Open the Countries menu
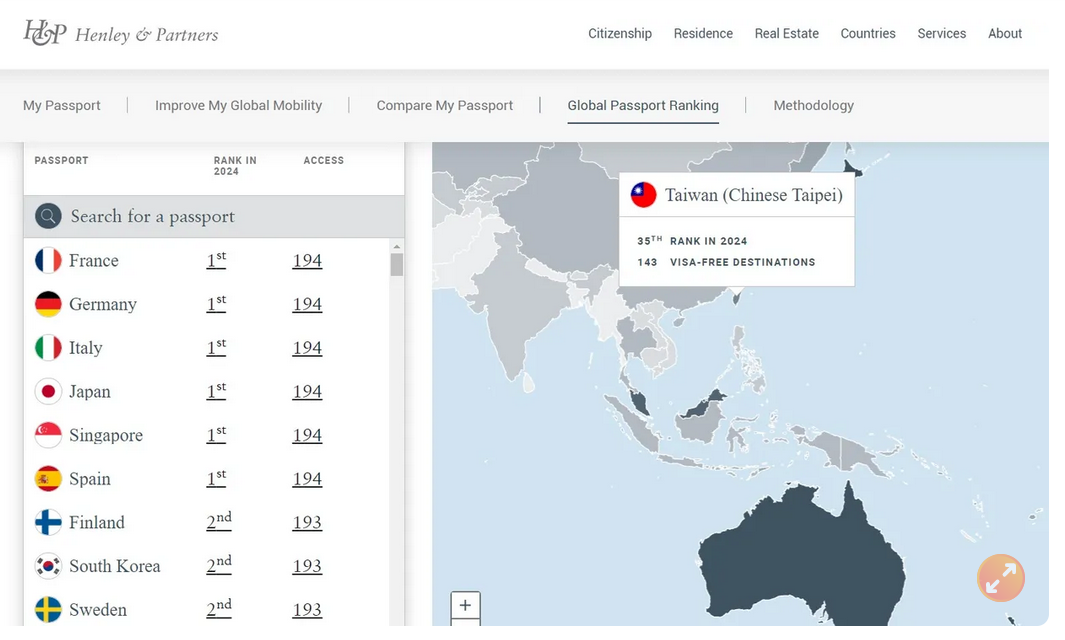This screenshot has width=1065, height=640. pos(868,33)
